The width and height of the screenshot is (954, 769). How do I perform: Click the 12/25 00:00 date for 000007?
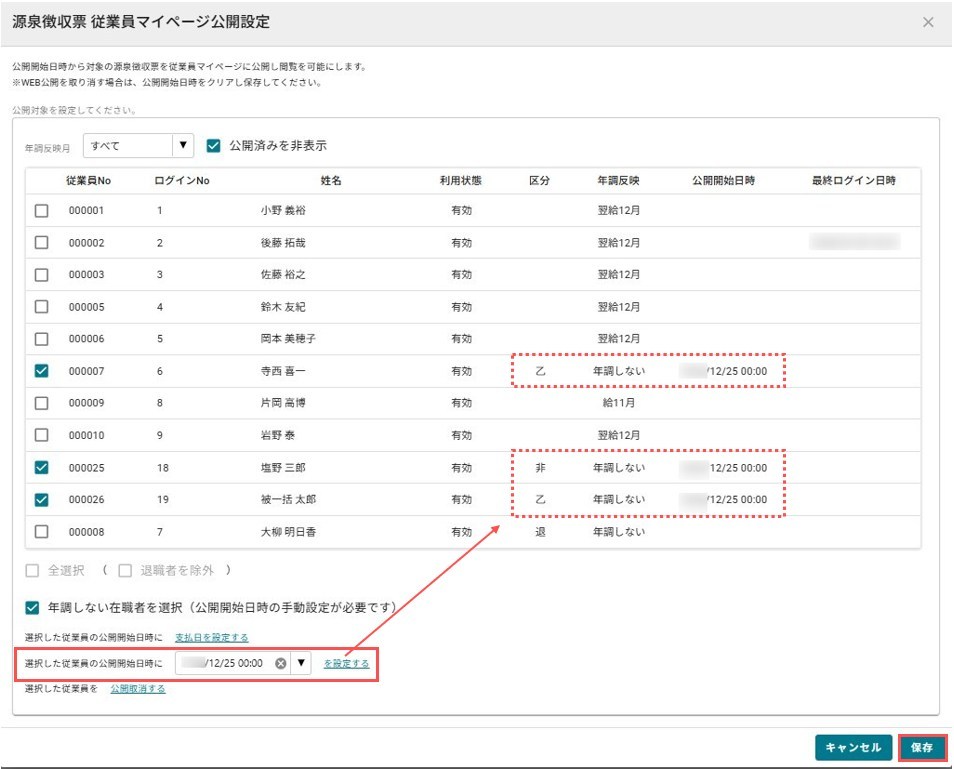(724, 371)
